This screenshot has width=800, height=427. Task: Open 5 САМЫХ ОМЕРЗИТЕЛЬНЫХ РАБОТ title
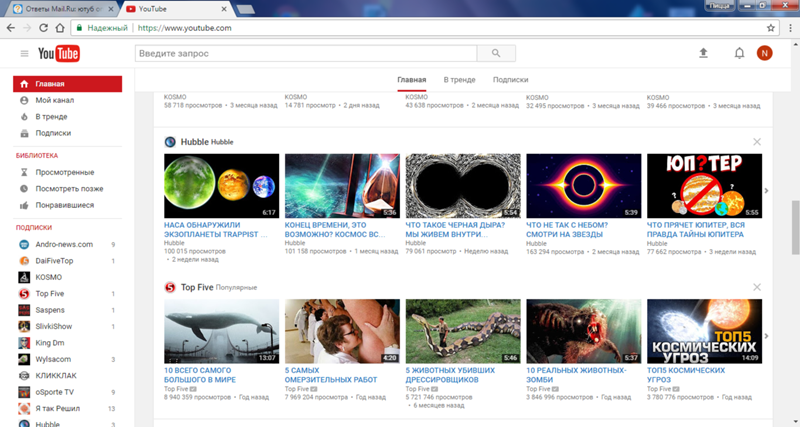[x=331, y=375]
